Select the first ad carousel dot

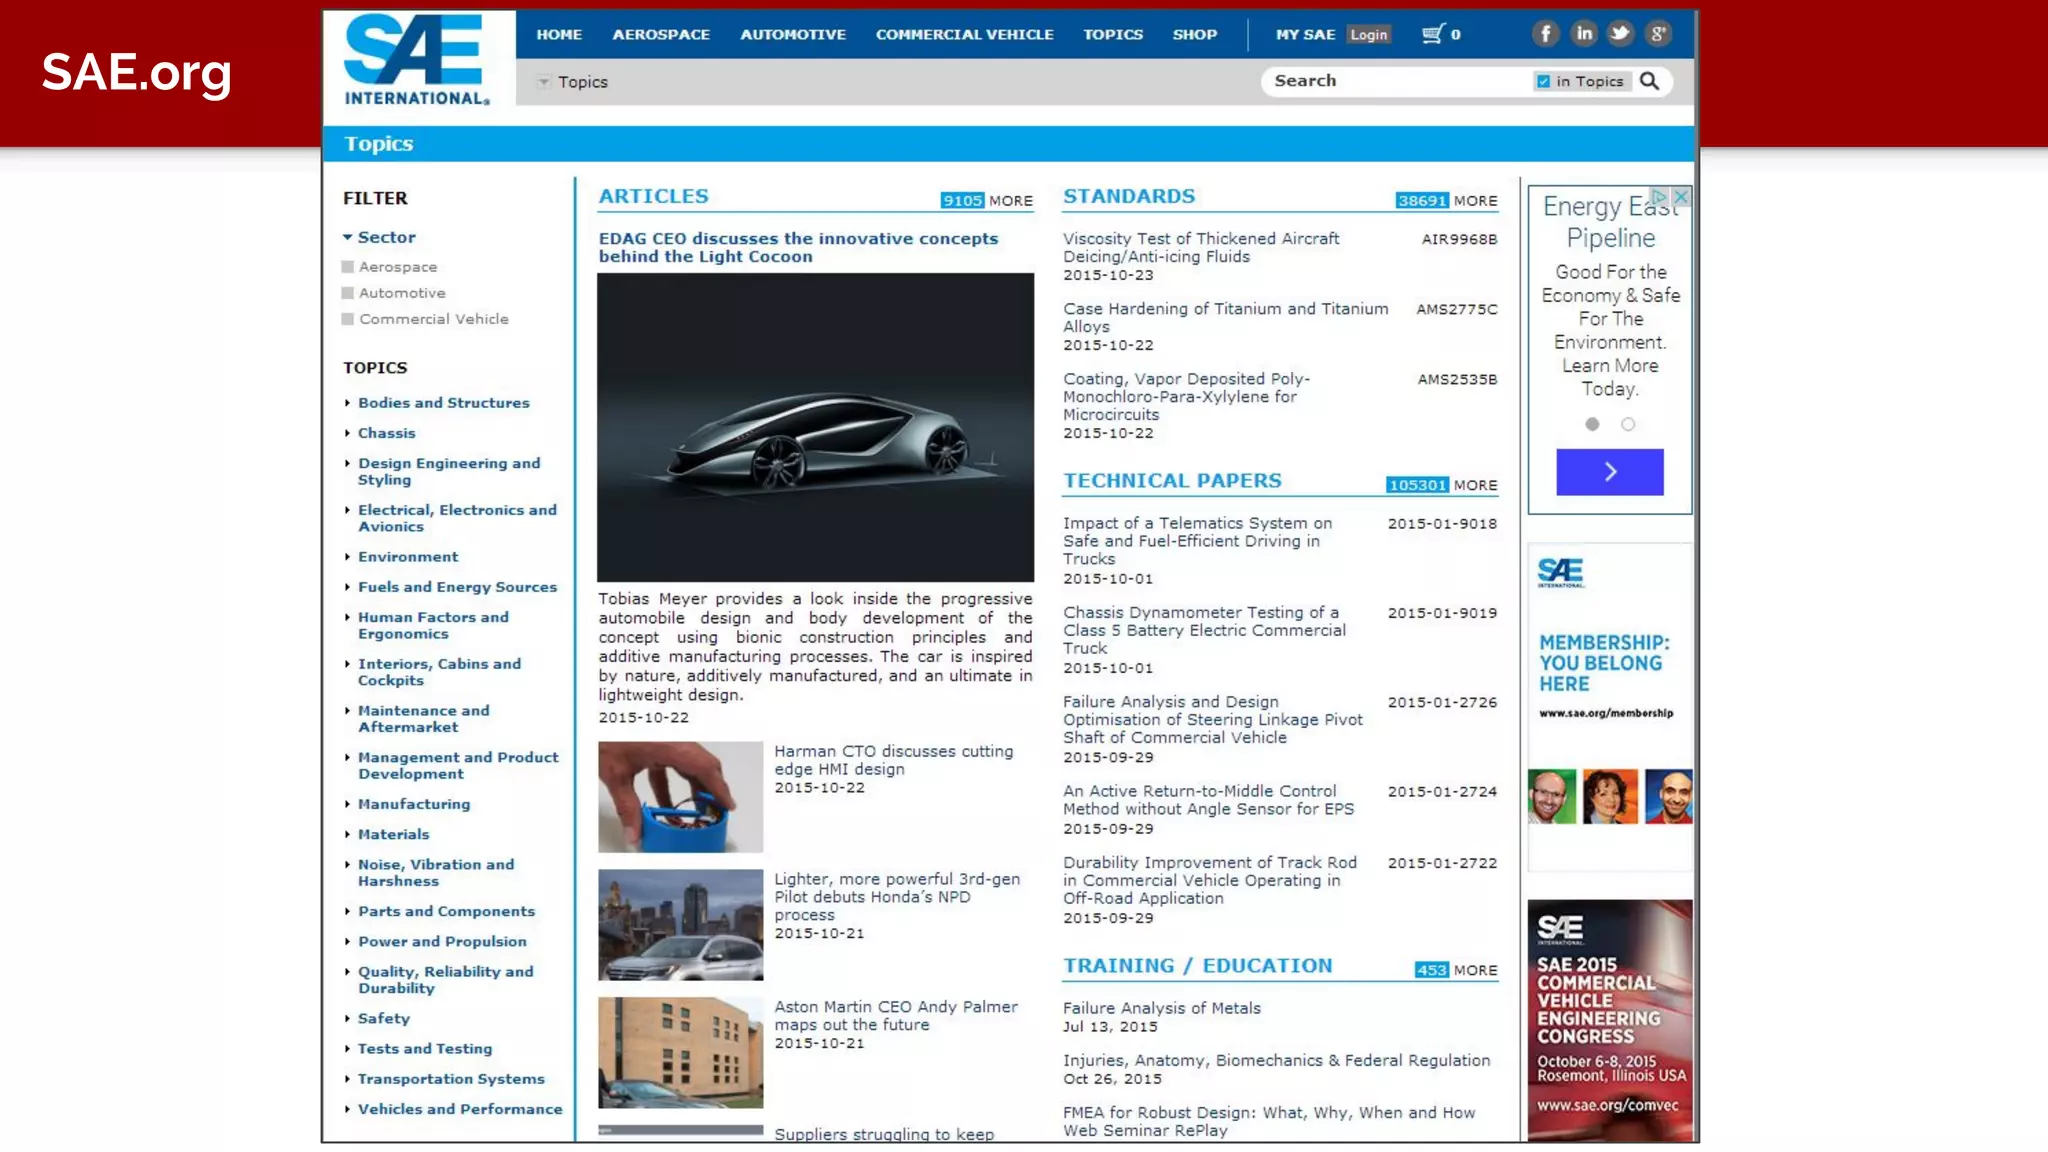[x=1592, y=424]
